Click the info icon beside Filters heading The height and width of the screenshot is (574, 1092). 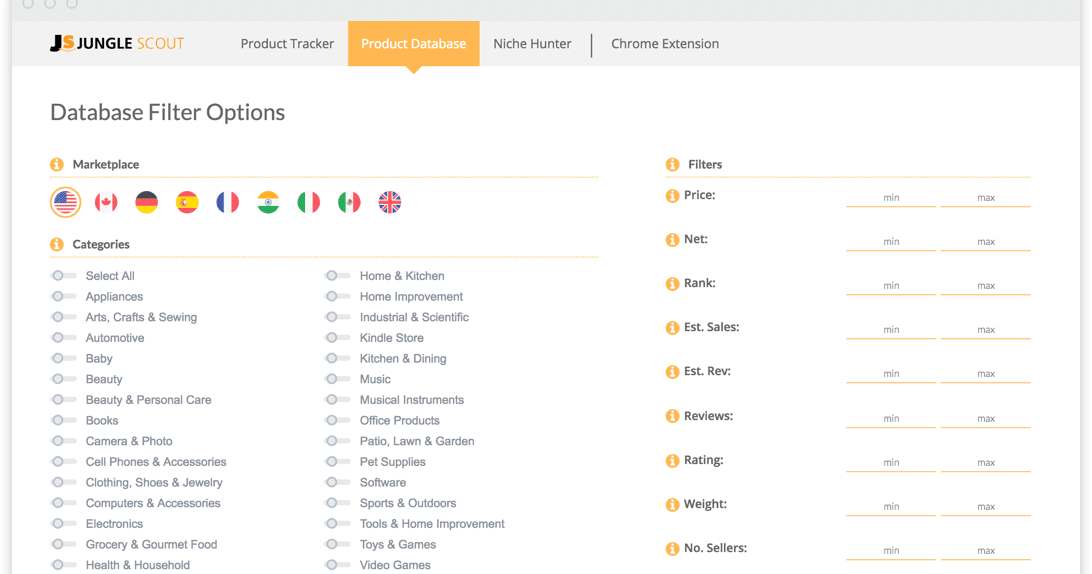tap(672, 164)
